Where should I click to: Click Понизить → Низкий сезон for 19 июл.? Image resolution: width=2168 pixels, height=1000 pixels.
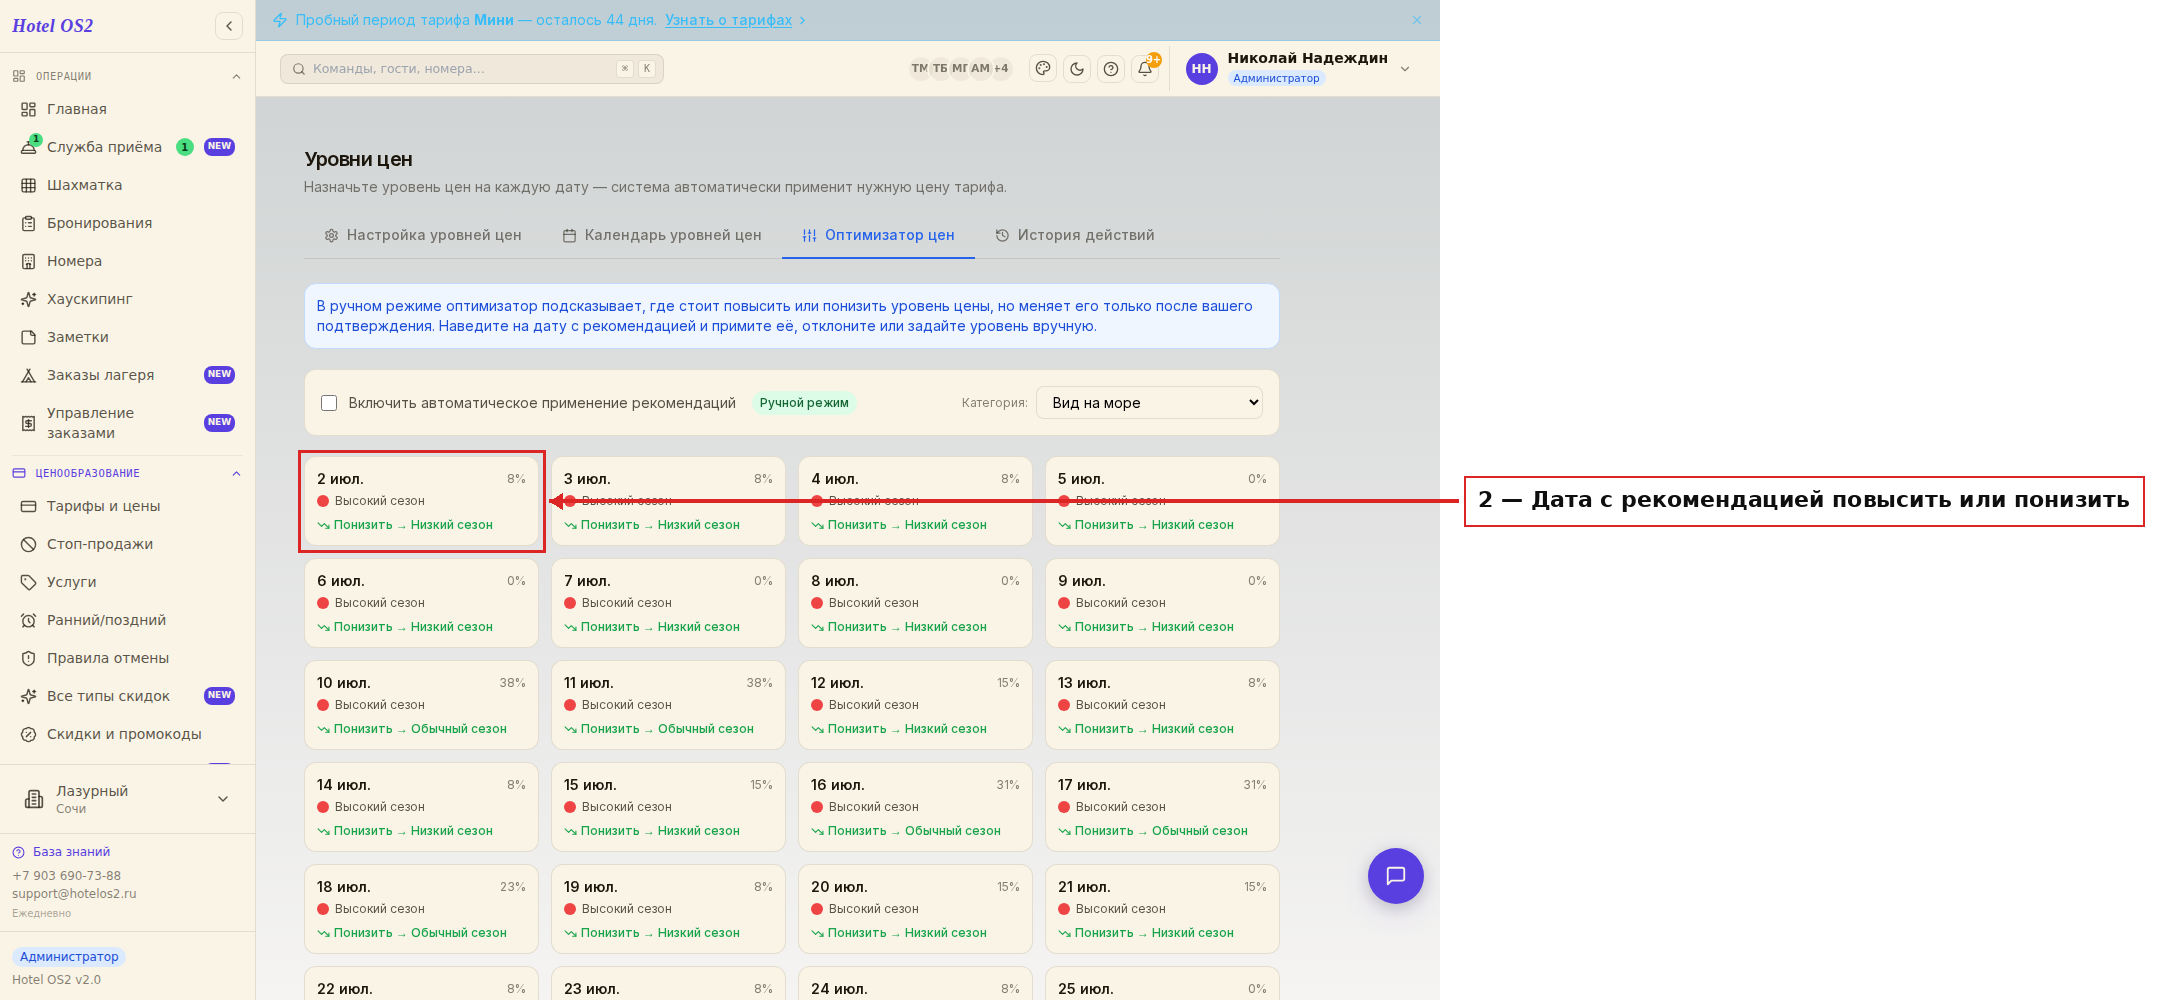point(652,933)
